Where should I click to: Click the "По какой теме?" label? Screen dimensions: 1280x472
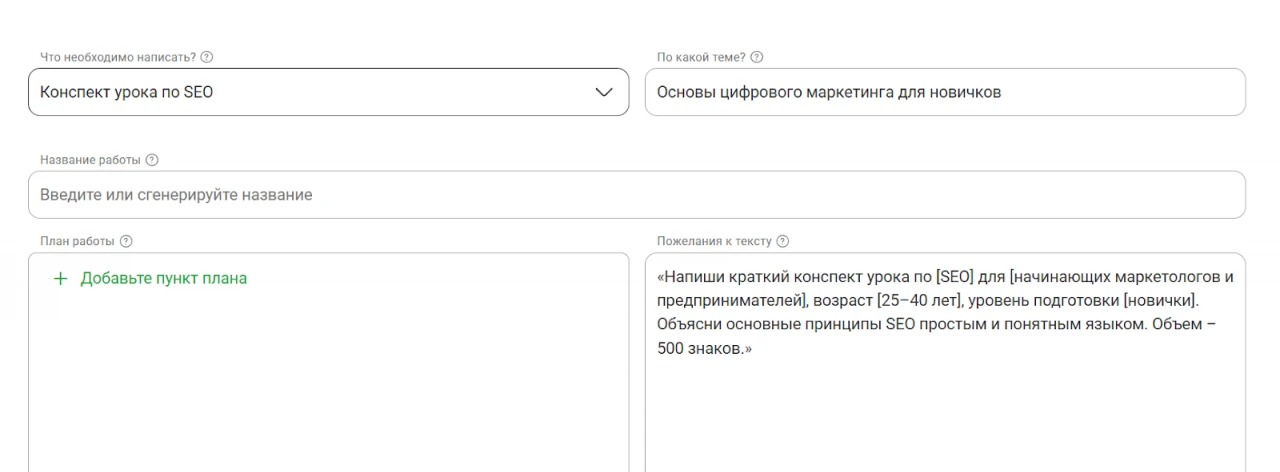(x=701, y=57)
